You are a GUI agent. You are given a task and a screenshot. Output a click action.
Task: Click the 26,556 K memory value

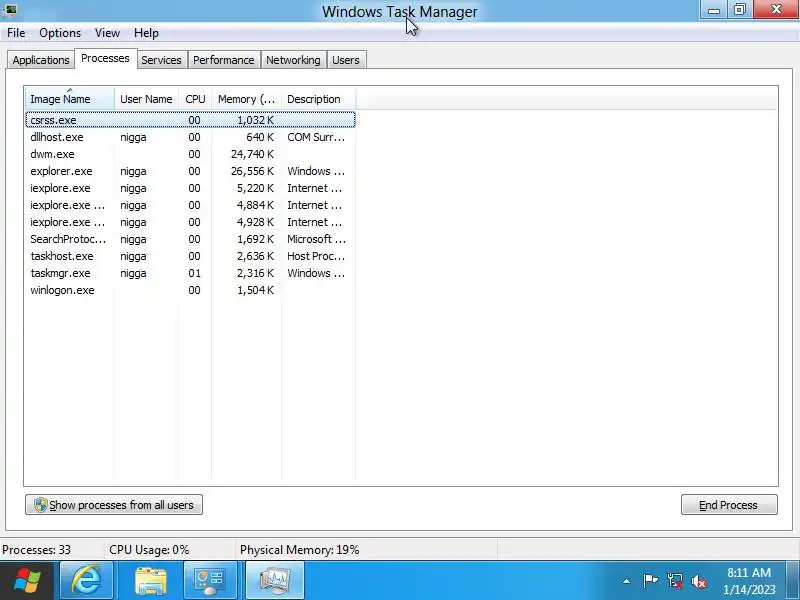click(253, 171)
